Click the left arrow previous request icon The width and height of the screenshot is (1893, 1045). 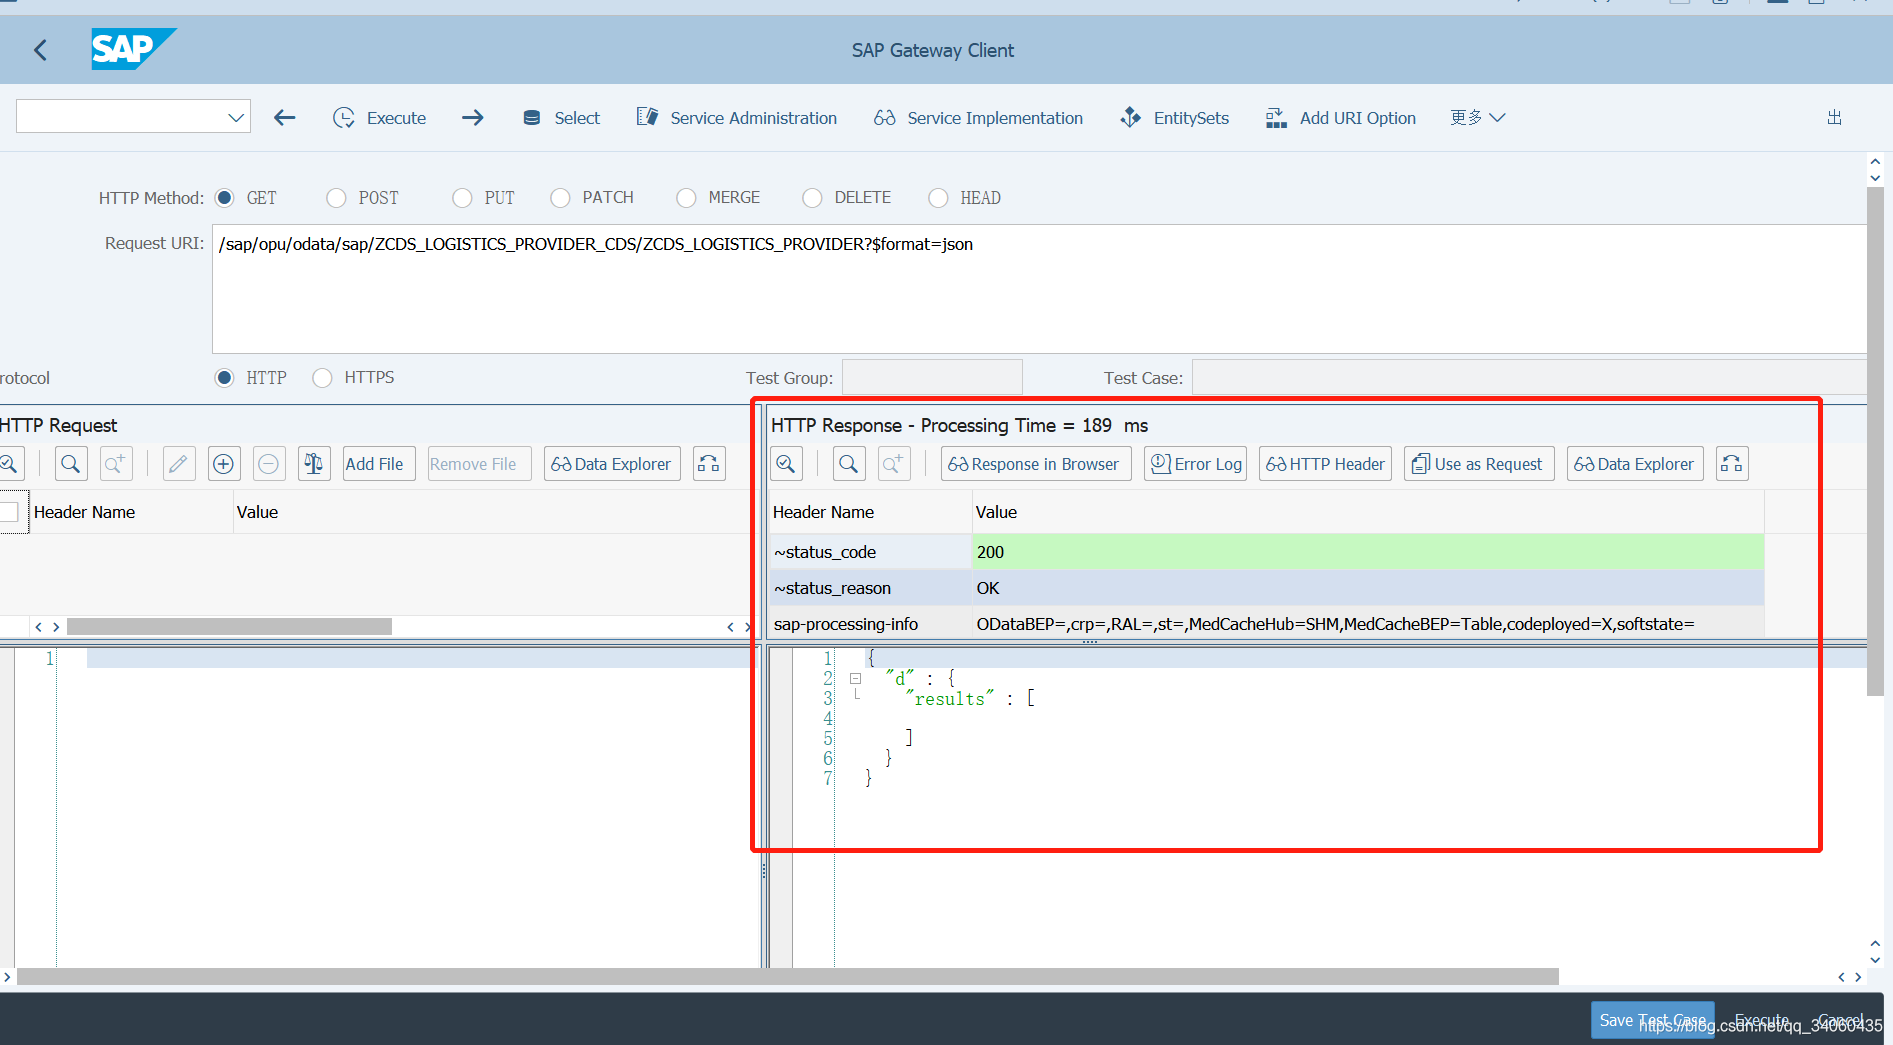coord(285,118)
